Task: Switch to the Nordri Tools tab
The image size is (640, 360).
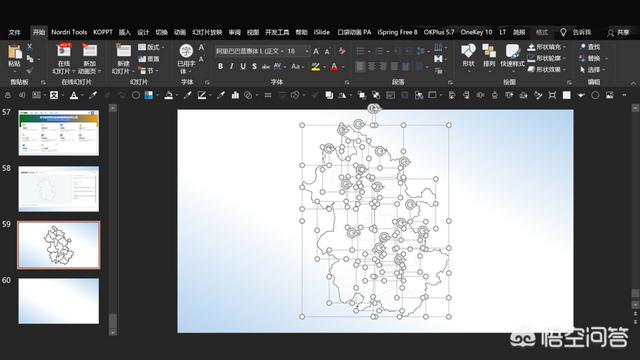Action: tap(69, 32)
